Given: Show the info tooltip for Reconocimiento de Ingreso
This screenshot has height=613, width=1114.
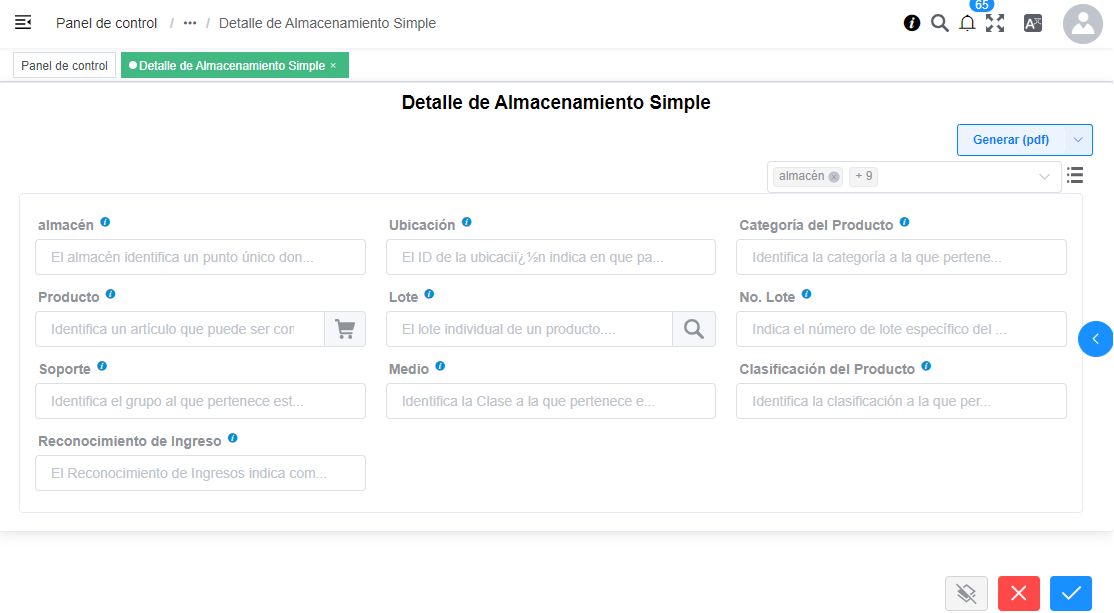Looking at the screenshot, I should pyautogui.click(x=232, y=438).
